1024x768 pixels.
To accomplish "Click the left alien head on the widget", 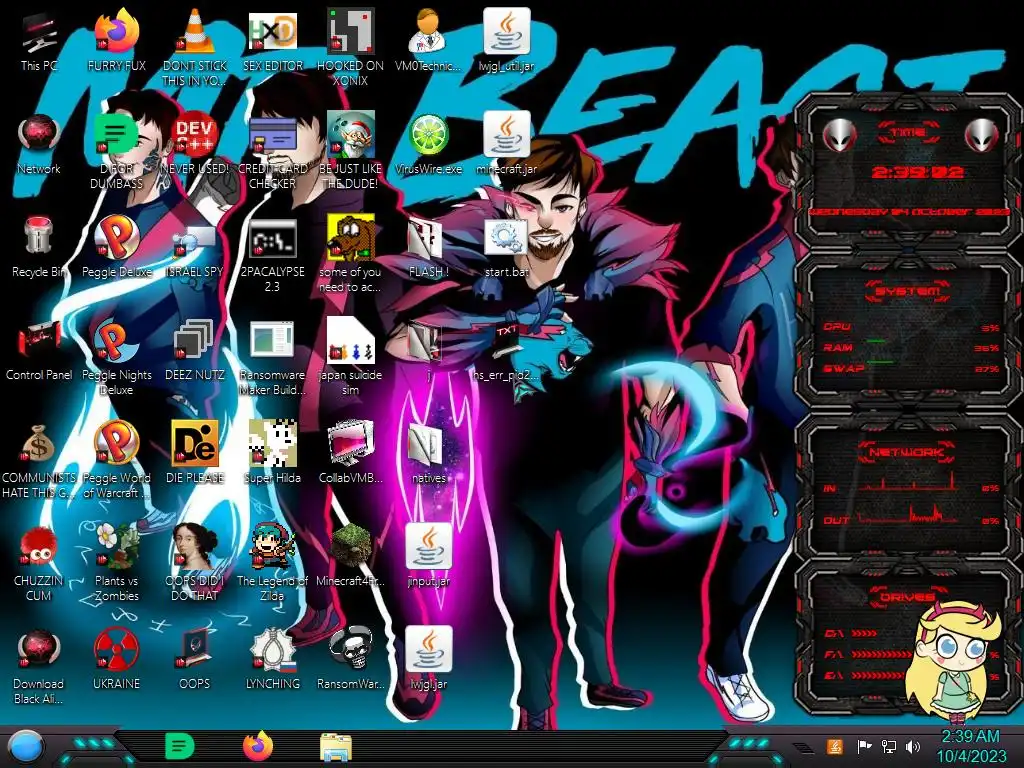I will pos(839,135).
